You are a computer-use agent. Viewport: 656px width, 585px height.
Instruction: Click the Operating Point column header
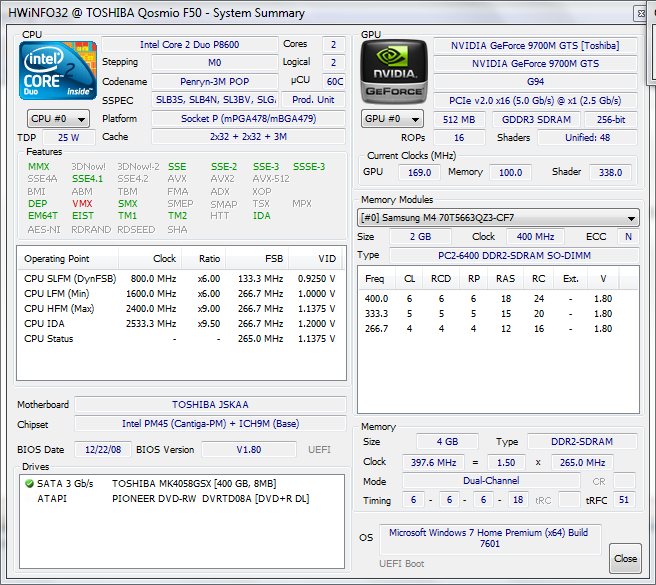[x=68, y=259]
